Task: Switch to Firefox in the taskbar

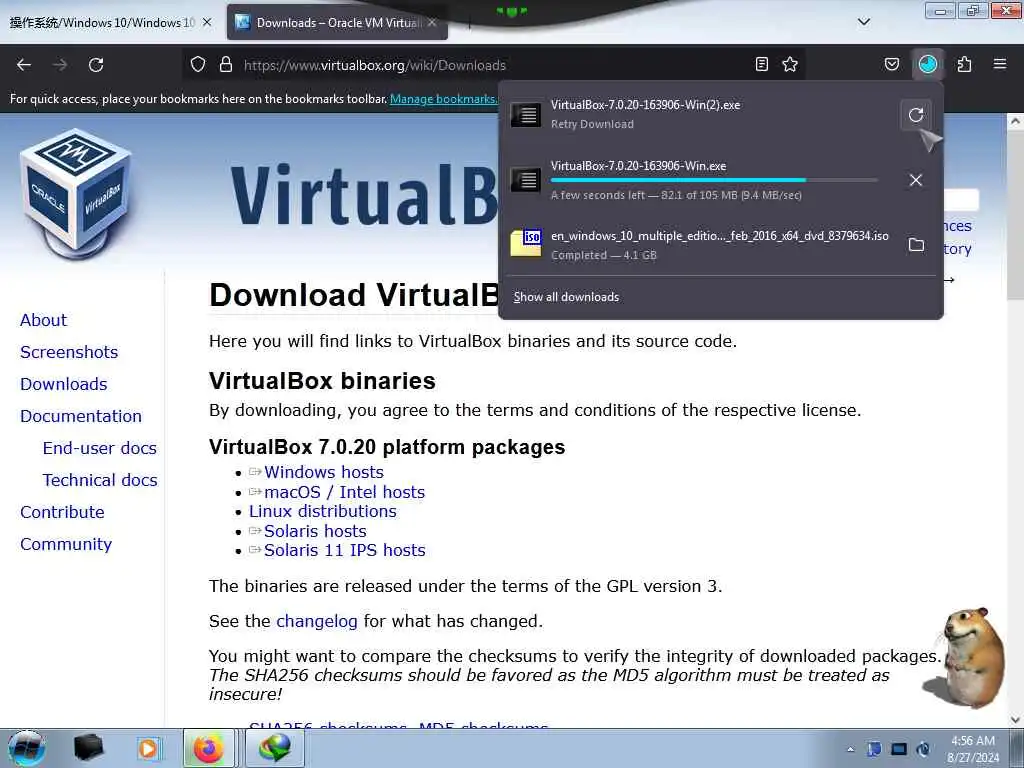Action: (x=208, y=748)
